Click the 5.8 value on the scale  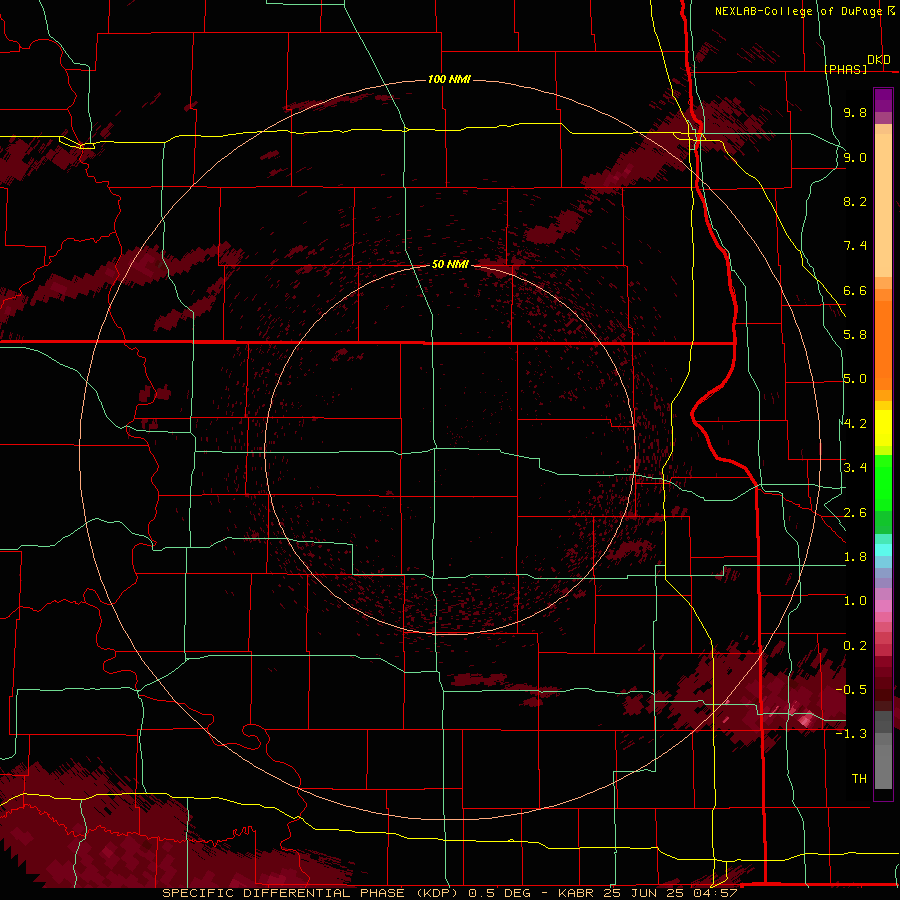(855, 335)
